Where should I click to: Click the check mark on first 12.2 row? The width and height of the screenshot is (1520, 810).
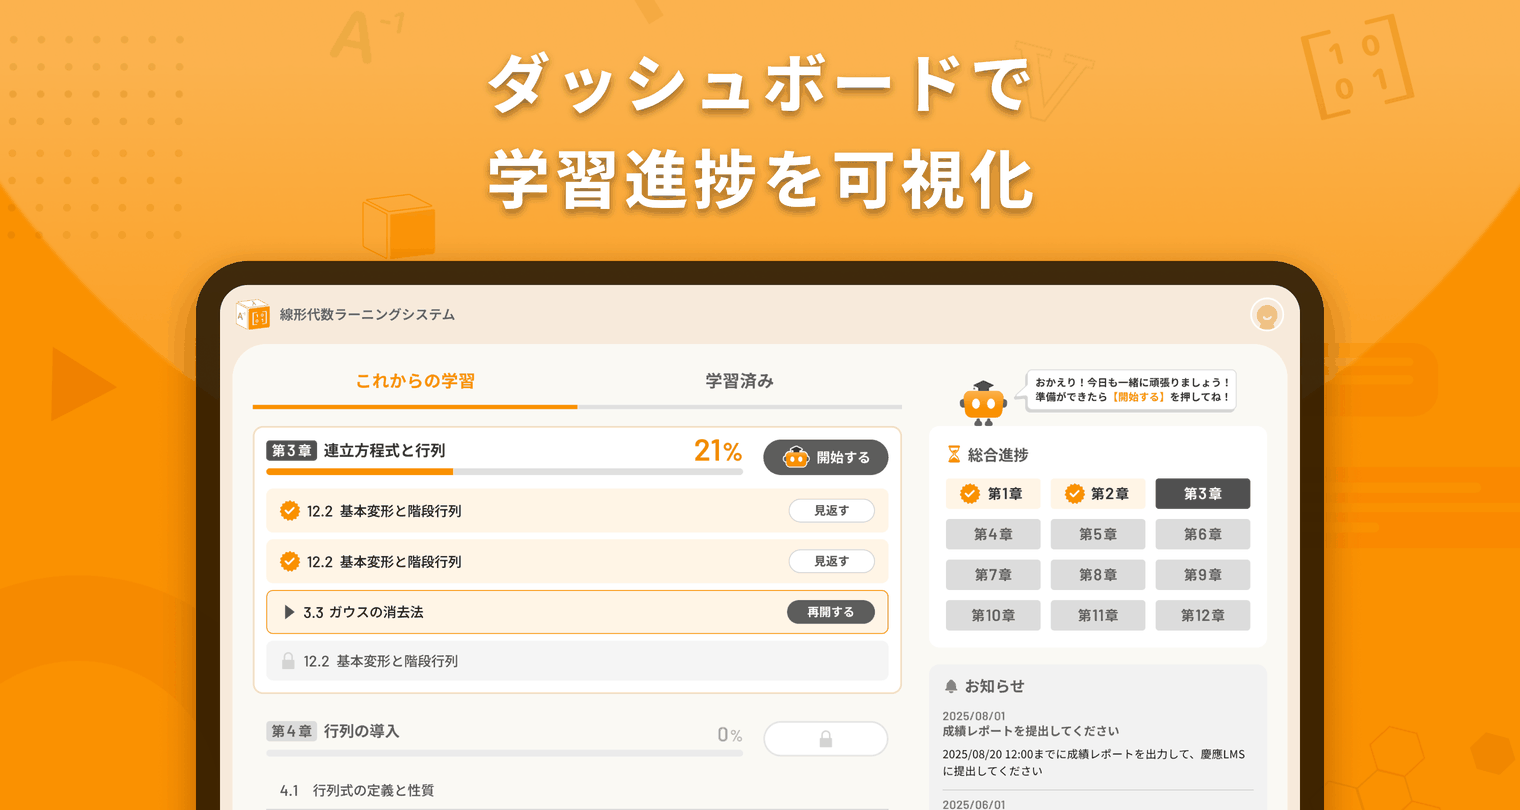click(x=290, y=511)
